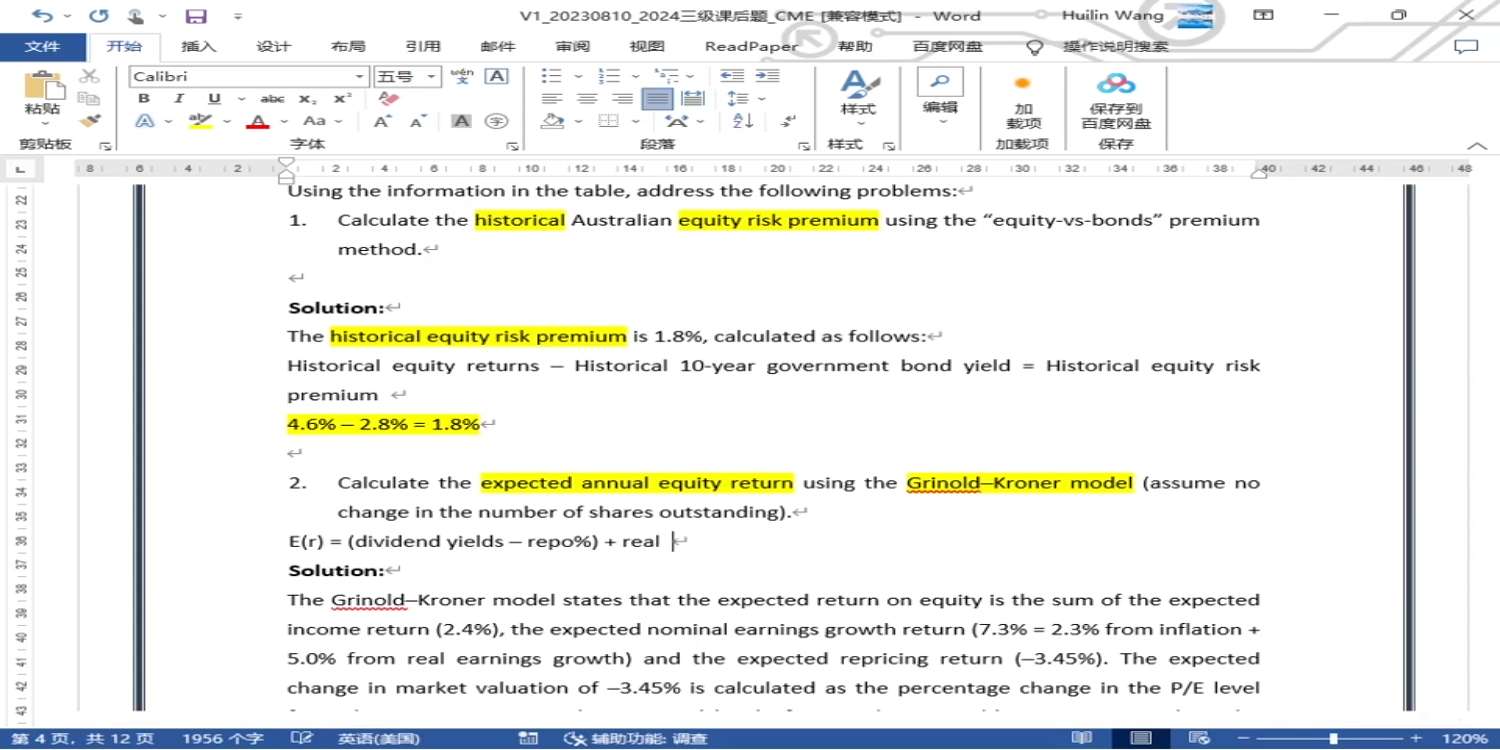Switch to the 插入 Insert tab

(199, 46)
